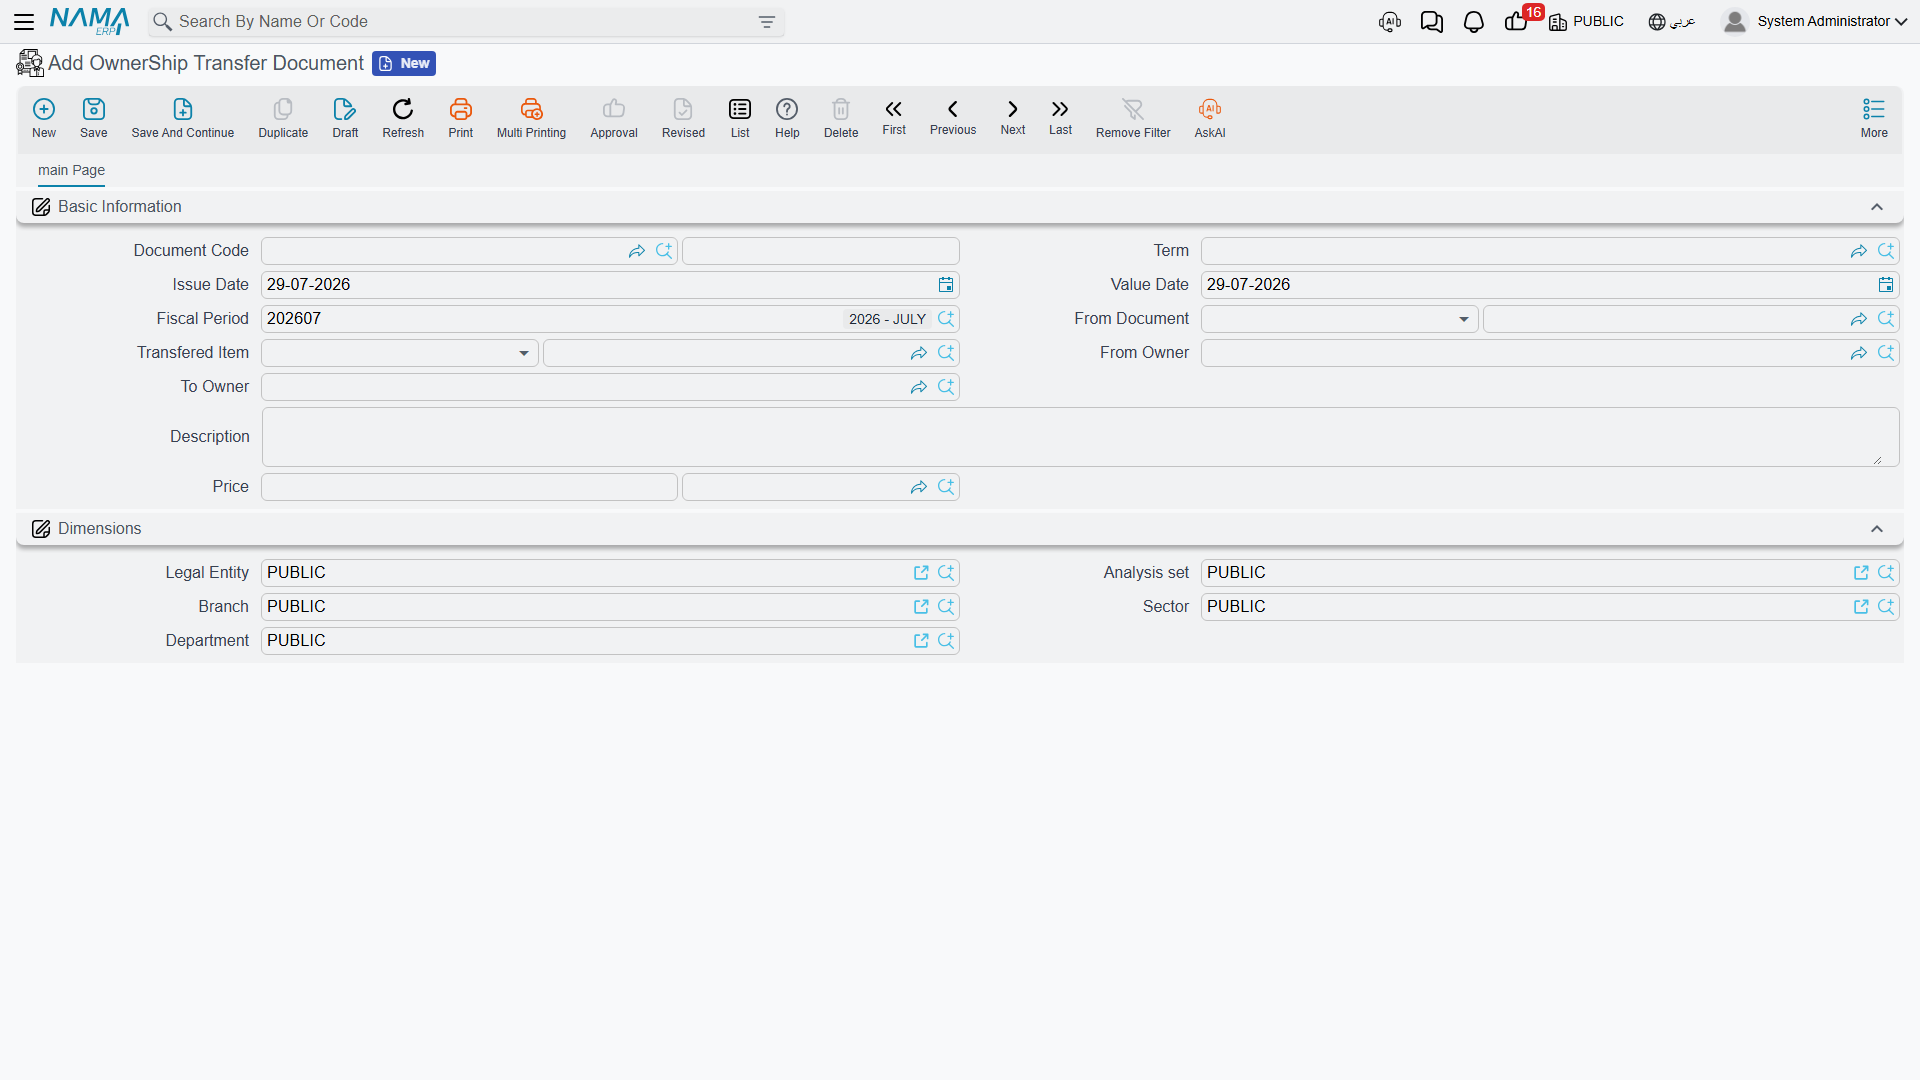Open notifications bell
This screenshot has height=1080, width=1920.
click(x=1473, y=22)
